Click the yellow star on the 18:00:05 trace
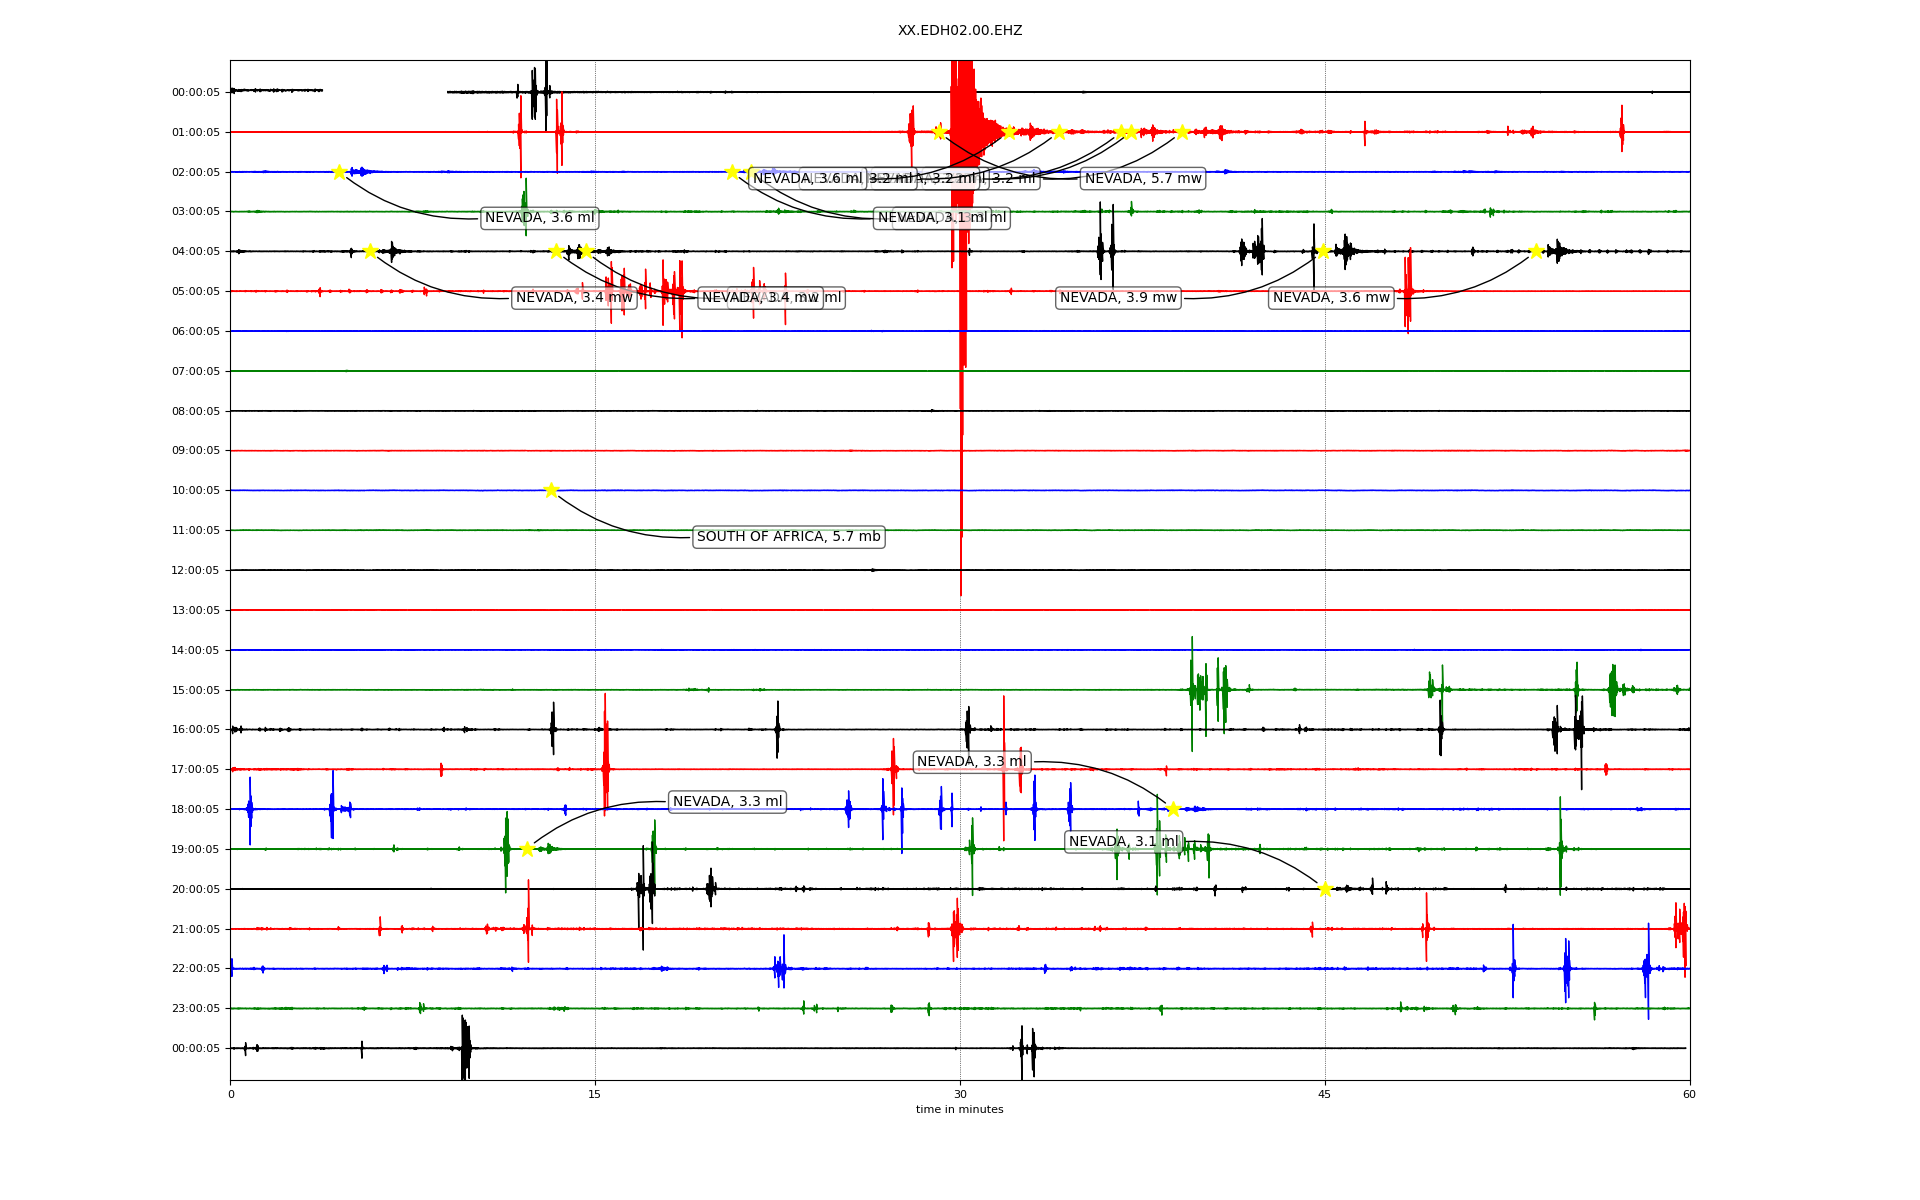Image resolution: width=1920 pixels, height=1200 pixels. [x=1173, y=809]
